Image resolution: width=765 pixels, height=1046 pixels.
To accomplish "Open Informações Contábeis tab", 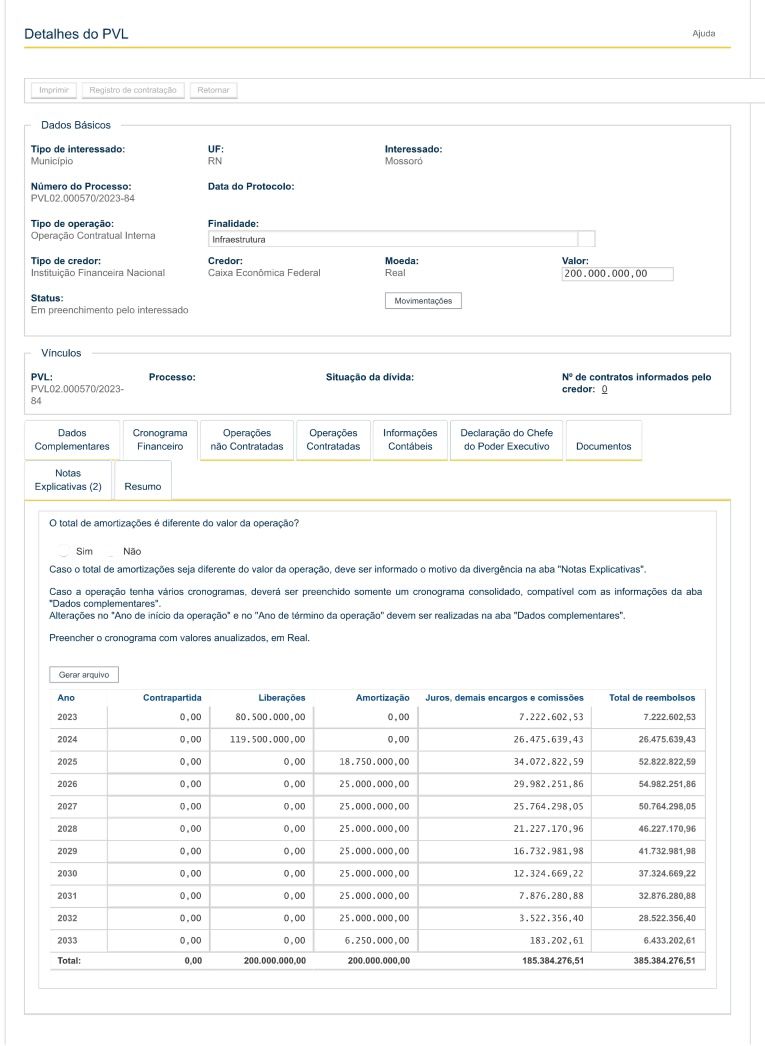I will (x=410, y=440).
